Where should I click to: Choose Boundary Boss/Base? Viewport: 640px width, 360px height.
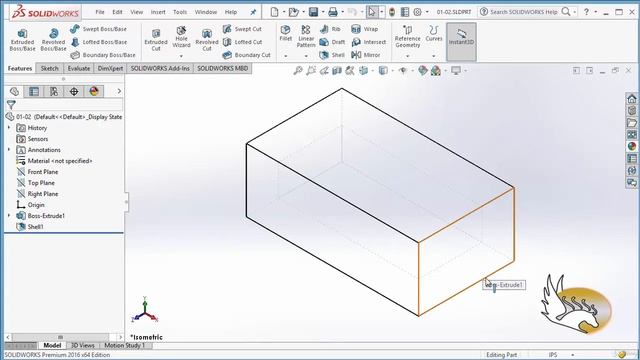[102, 55]
